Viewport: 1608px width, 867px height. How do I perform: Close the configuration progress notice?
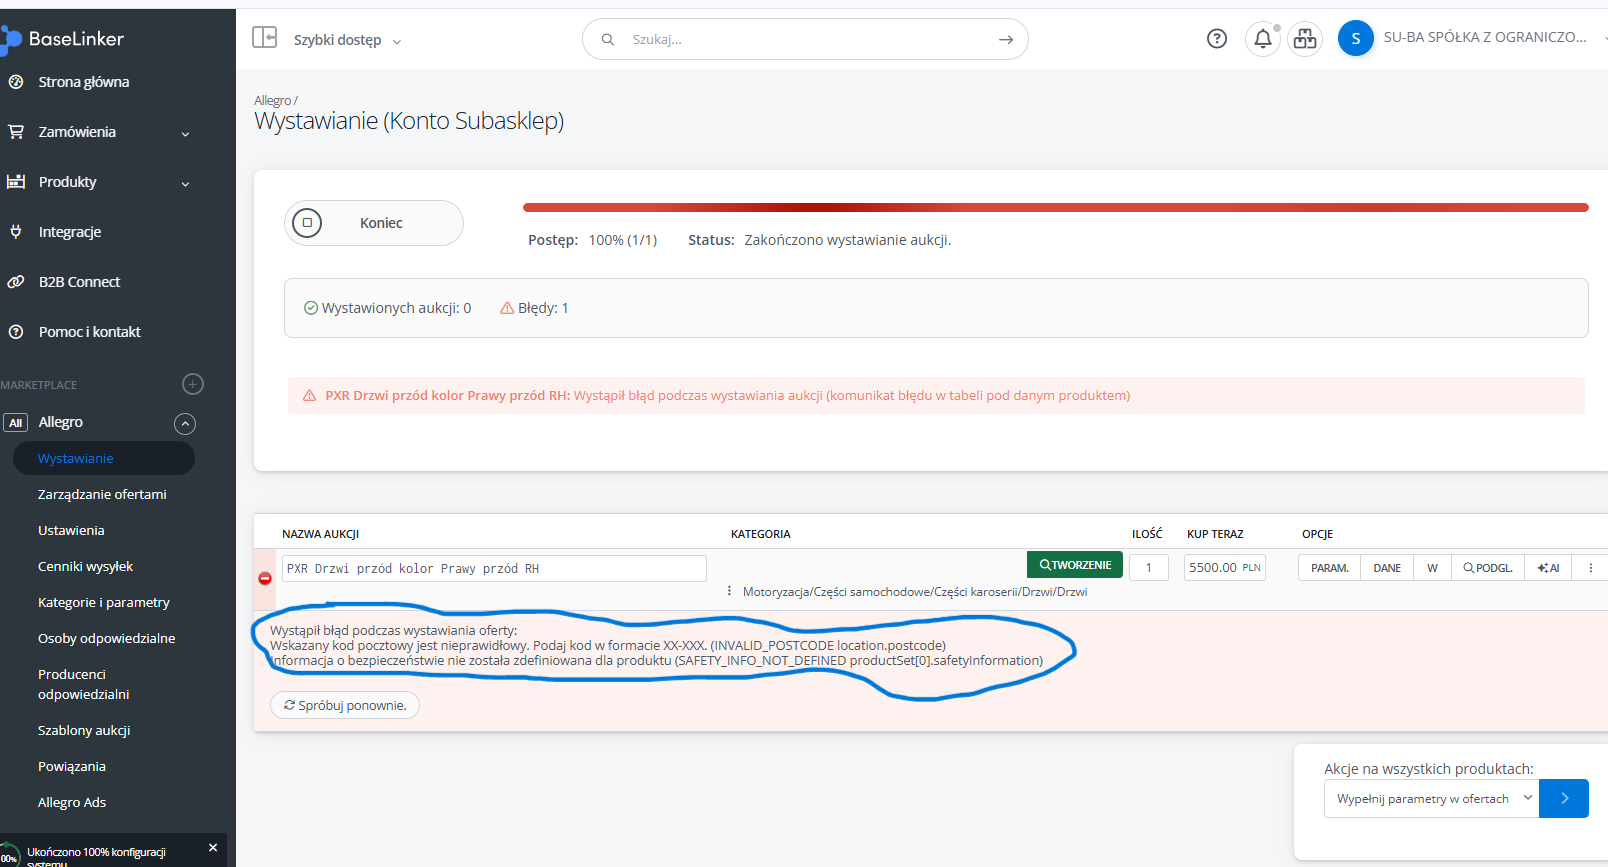pyautogui.click(x=213, y=848)
